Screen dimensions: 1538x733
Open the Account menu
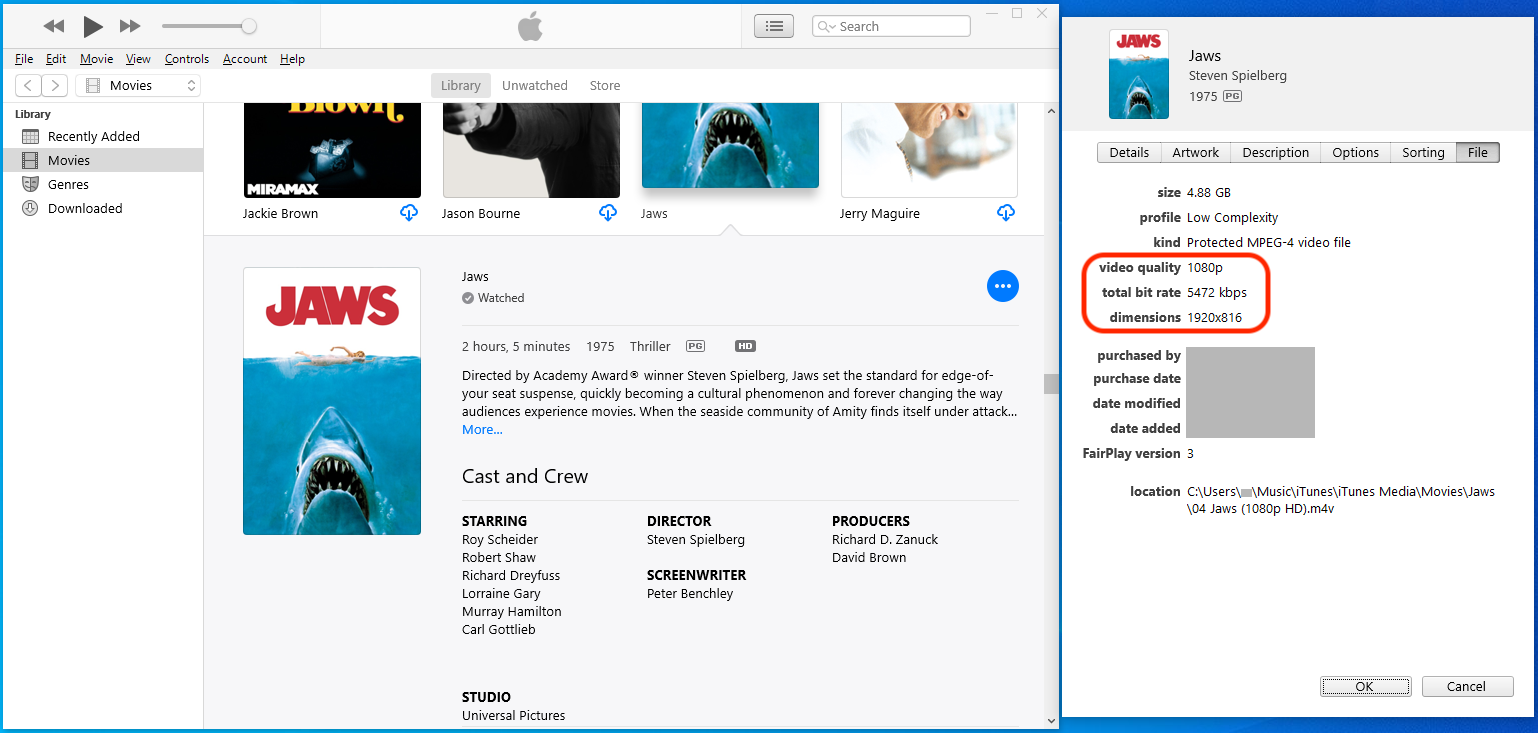tap(245, 59)
